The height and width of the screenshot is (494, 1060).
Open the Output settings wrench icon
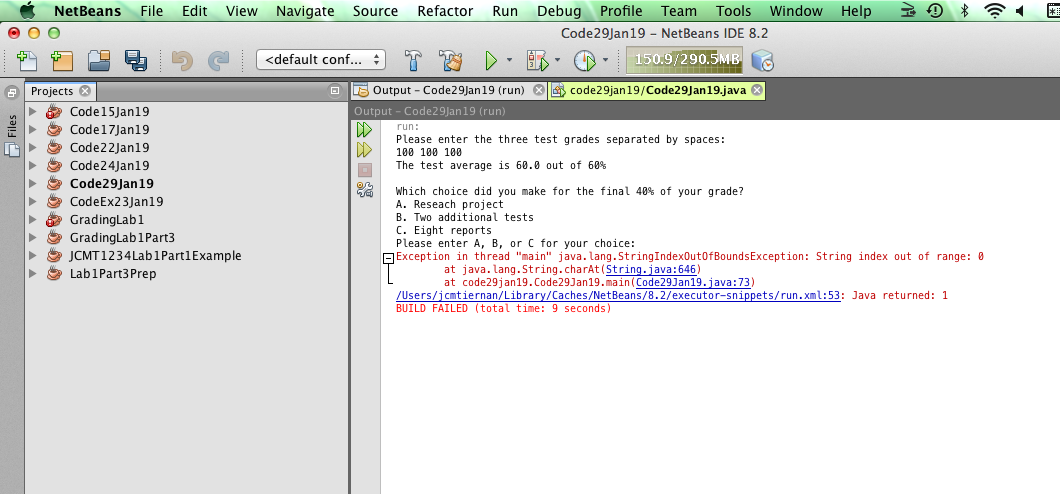point(365,190)
